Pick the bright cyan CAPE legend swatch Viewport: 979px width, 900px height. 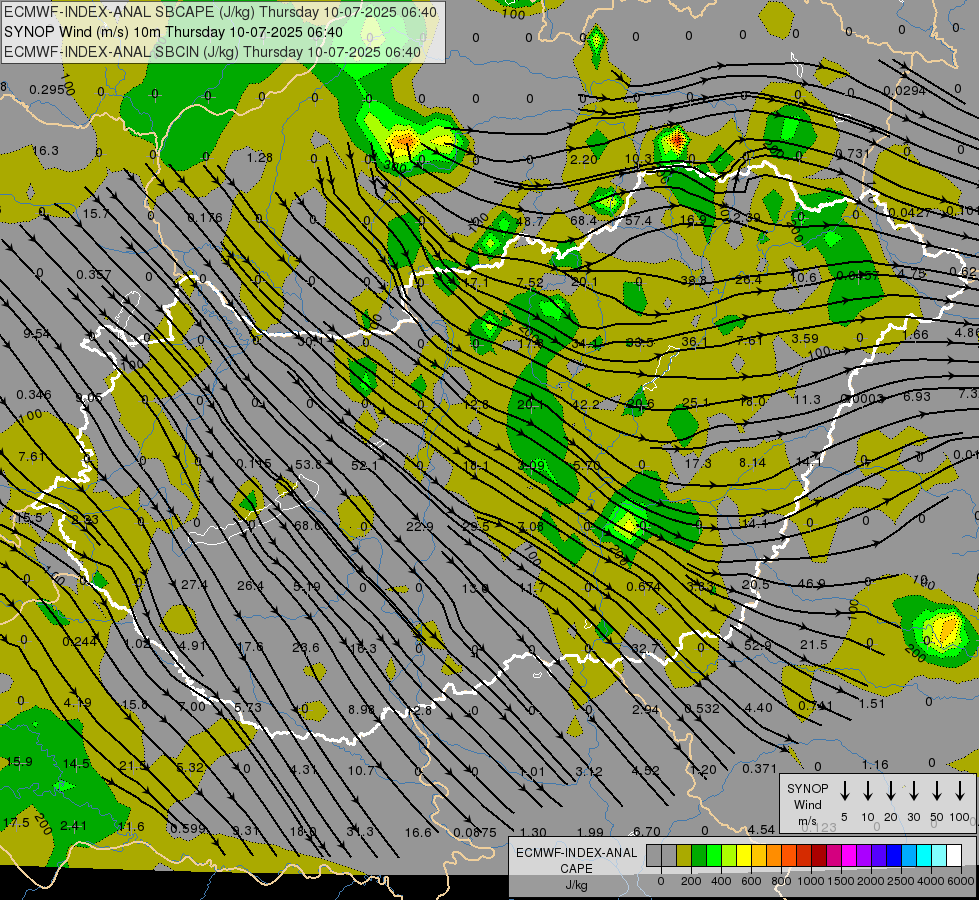click(924, 856)
